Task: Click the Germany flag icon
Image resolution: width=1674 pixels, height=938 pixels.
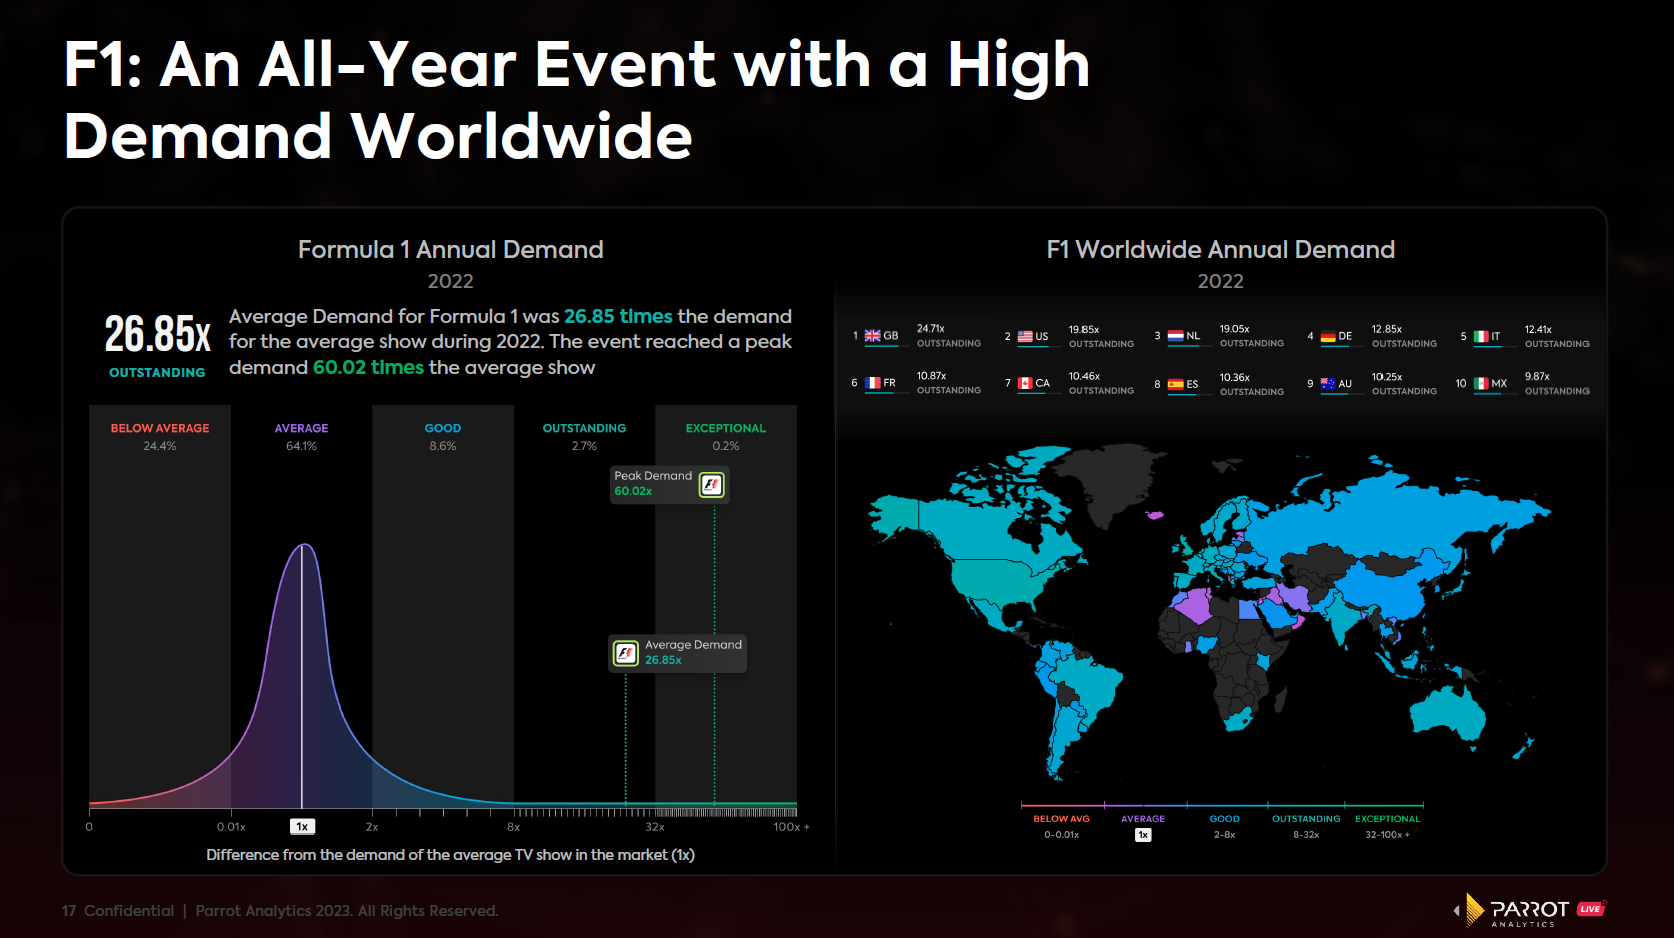Action: pos(1328,337)
